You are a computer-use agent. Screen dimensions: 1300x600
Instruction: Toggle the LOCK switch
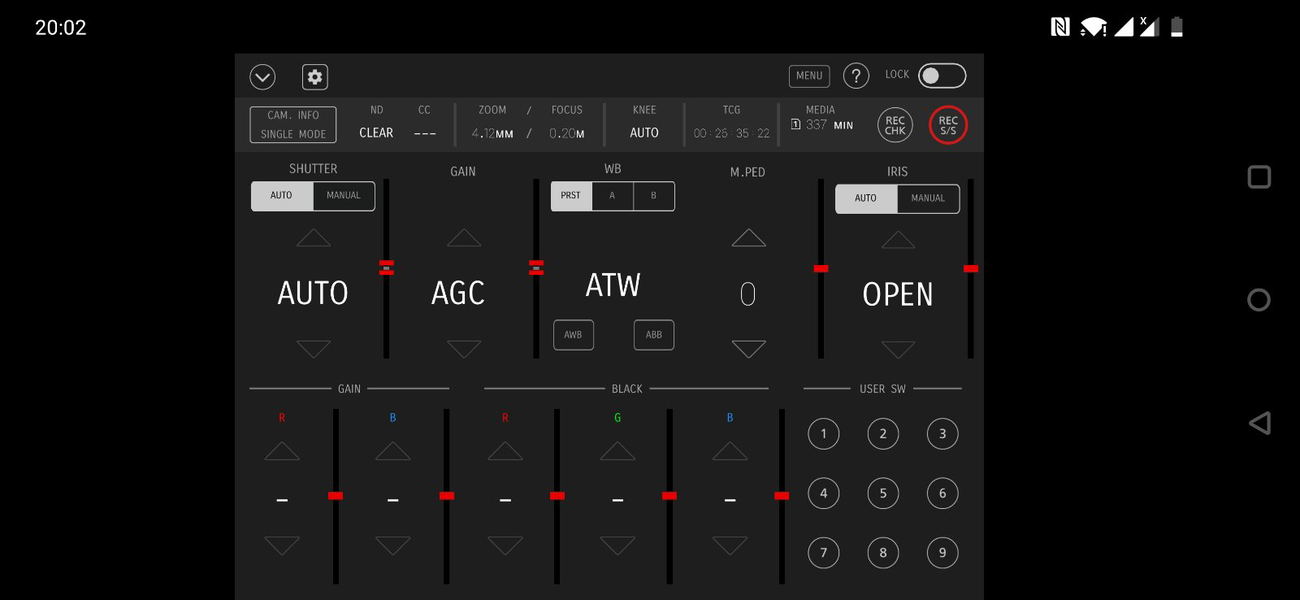(942, 76)
